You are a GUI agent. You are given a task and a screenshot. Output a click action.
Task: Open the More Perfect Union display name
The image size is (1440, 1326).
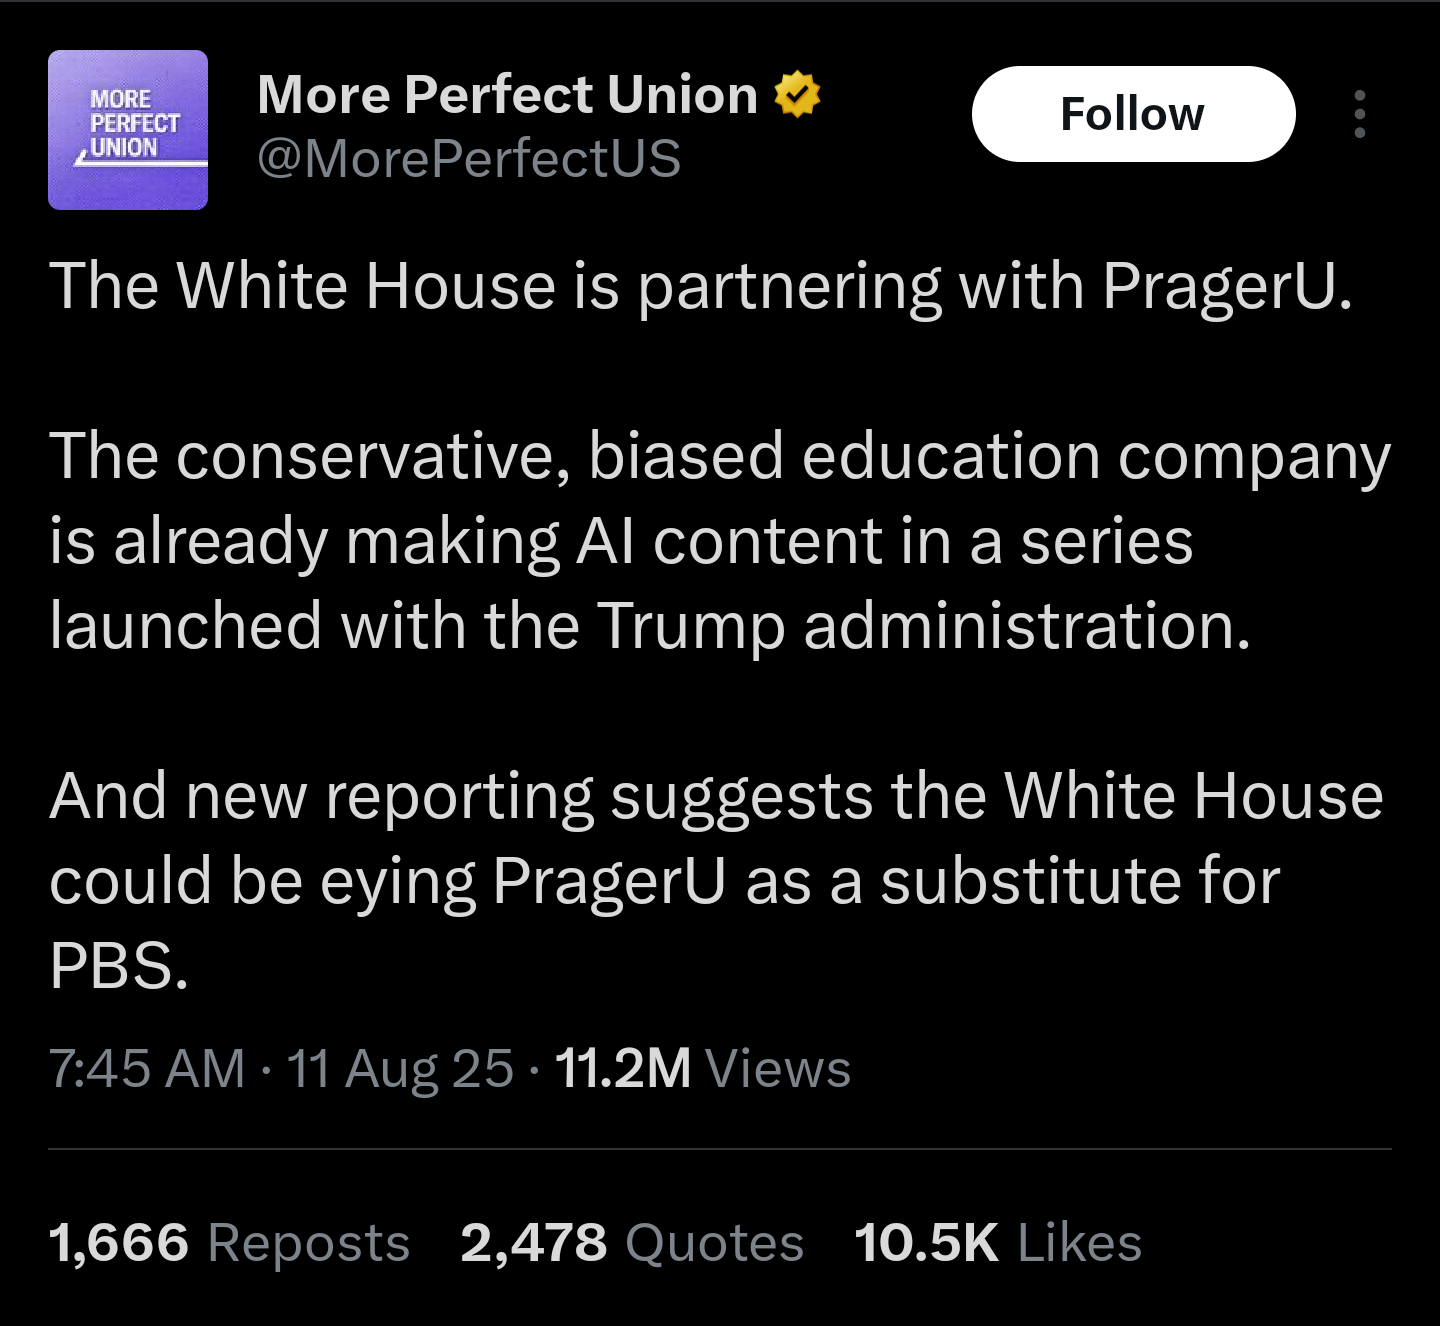pos(507,95)
